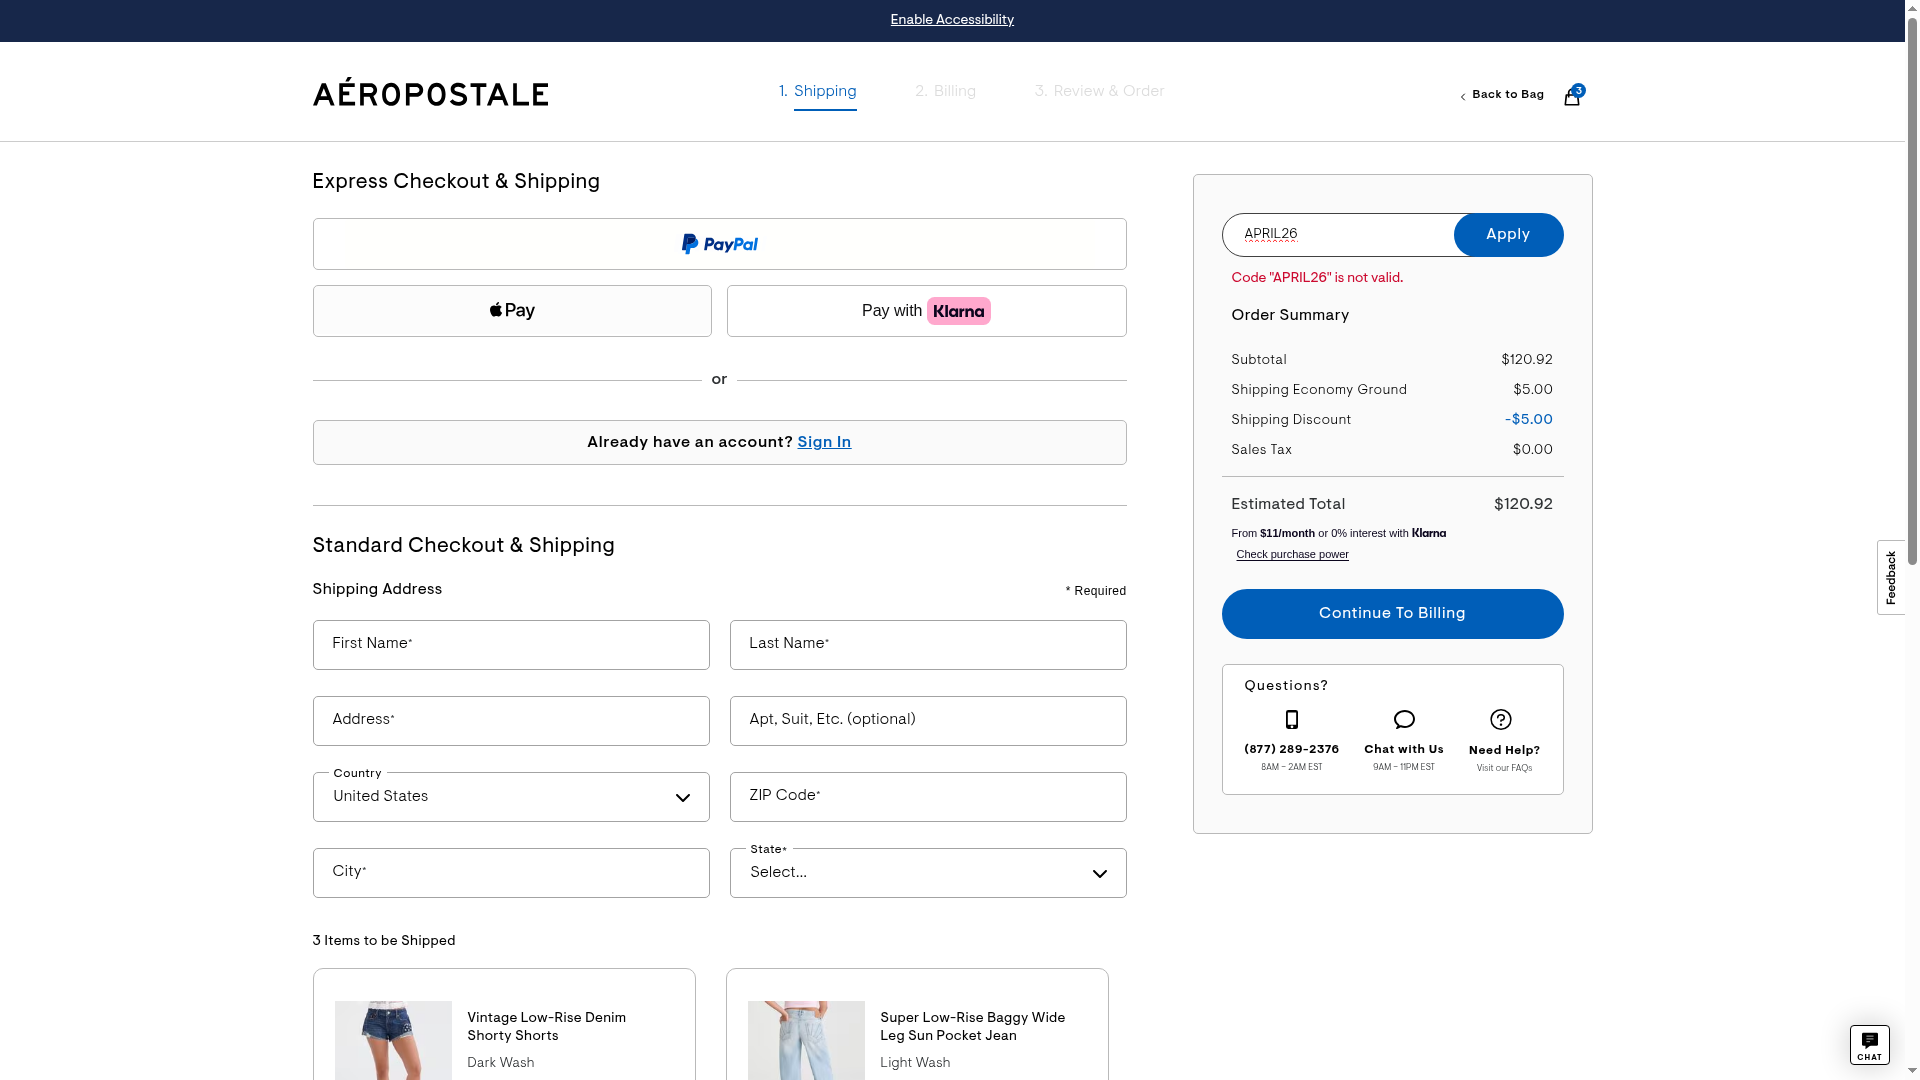
Task: Click the Address input field
Action: tap(511, 721)
